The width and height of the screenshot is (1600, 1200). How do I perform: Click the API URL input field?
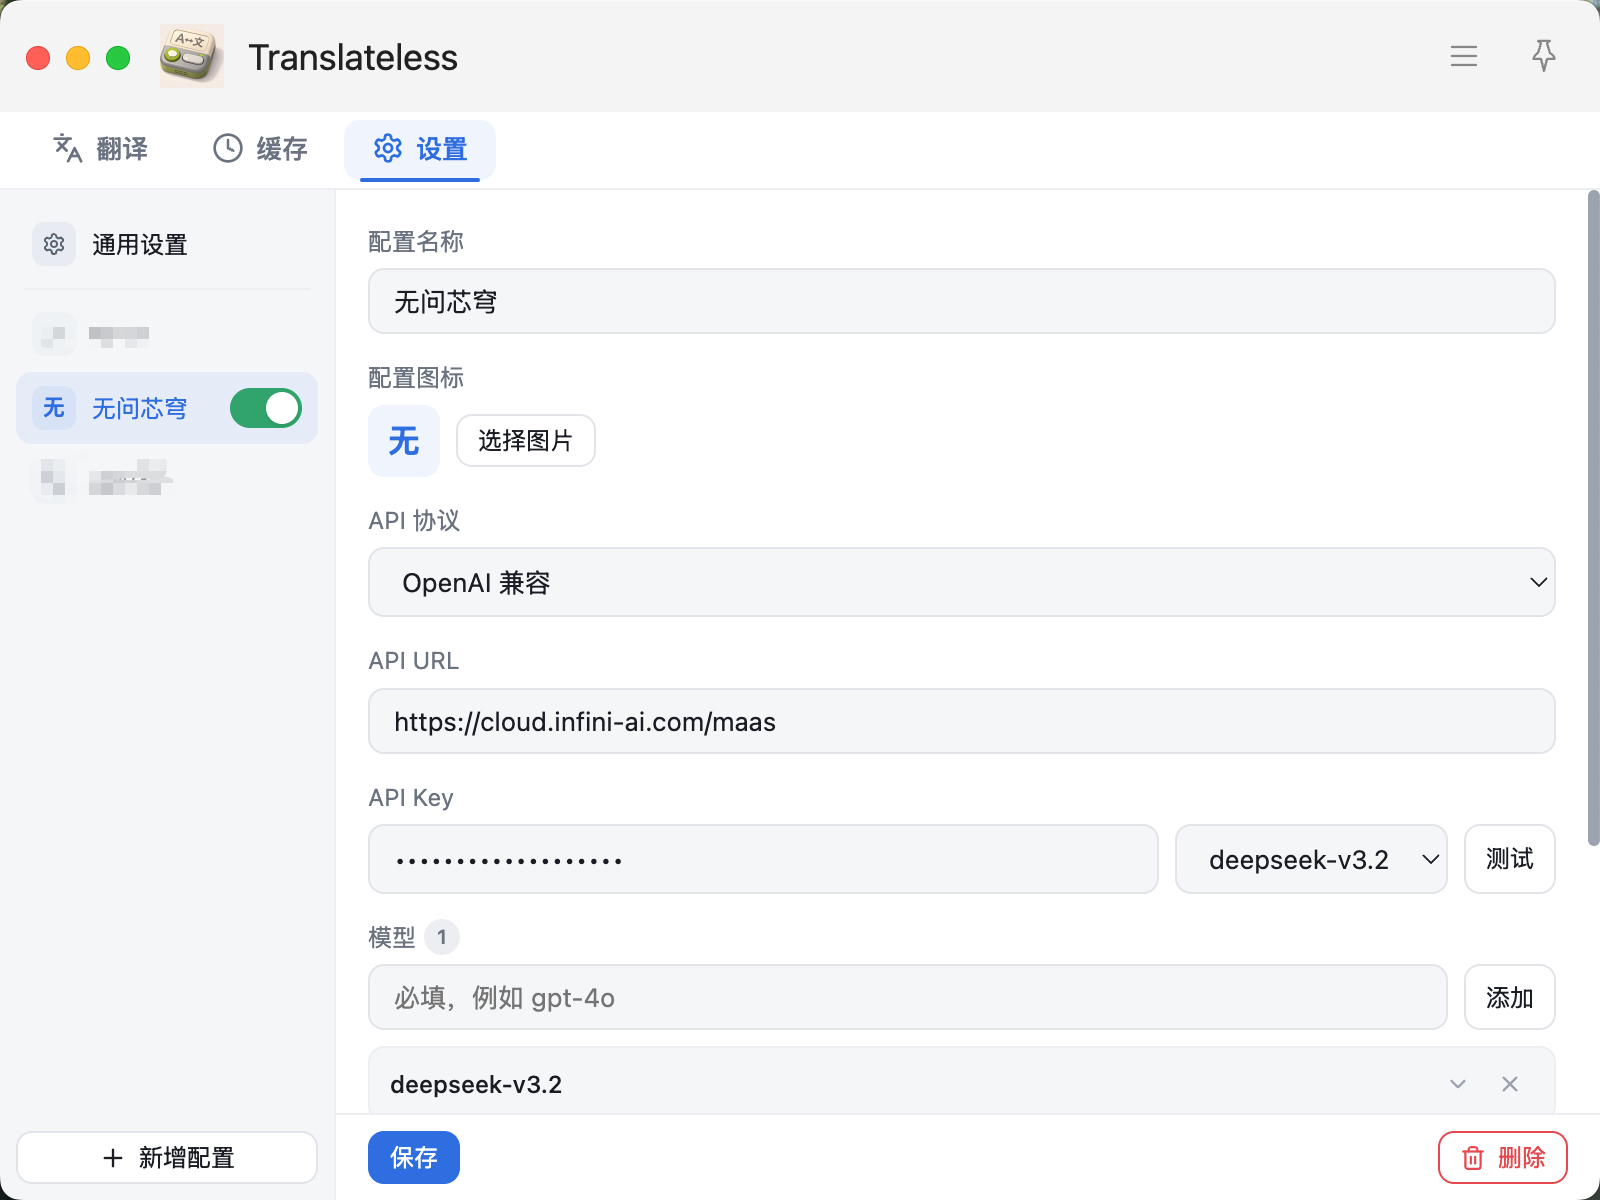coord(961,721)
